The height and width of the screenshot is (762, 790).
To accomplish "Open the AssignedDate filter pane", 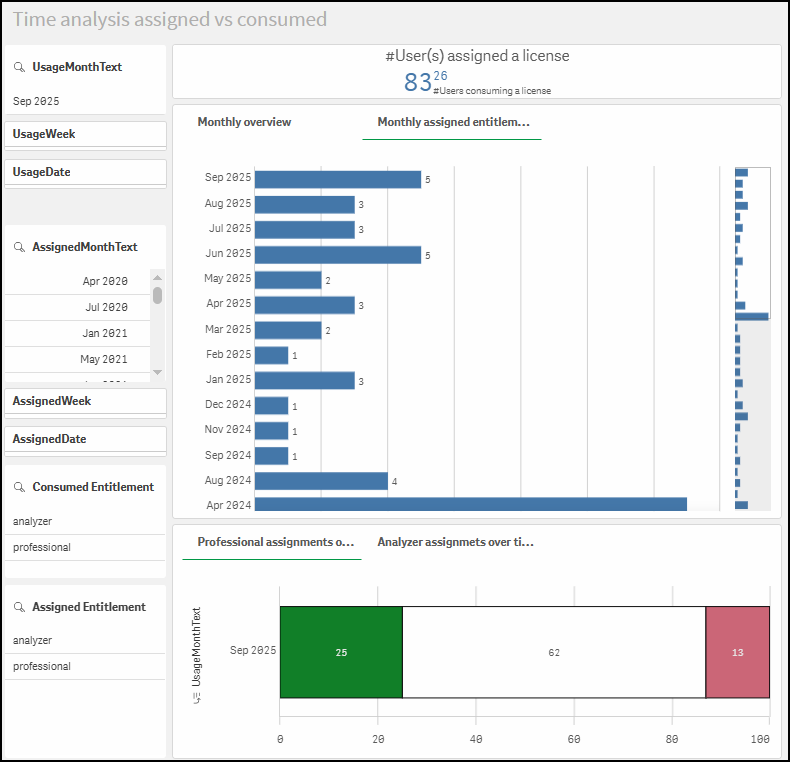I will (85, 439).
